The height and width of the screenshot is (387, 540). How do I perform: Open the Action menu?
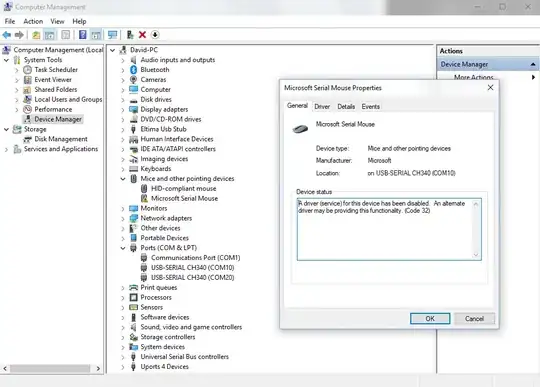[33, 21]
